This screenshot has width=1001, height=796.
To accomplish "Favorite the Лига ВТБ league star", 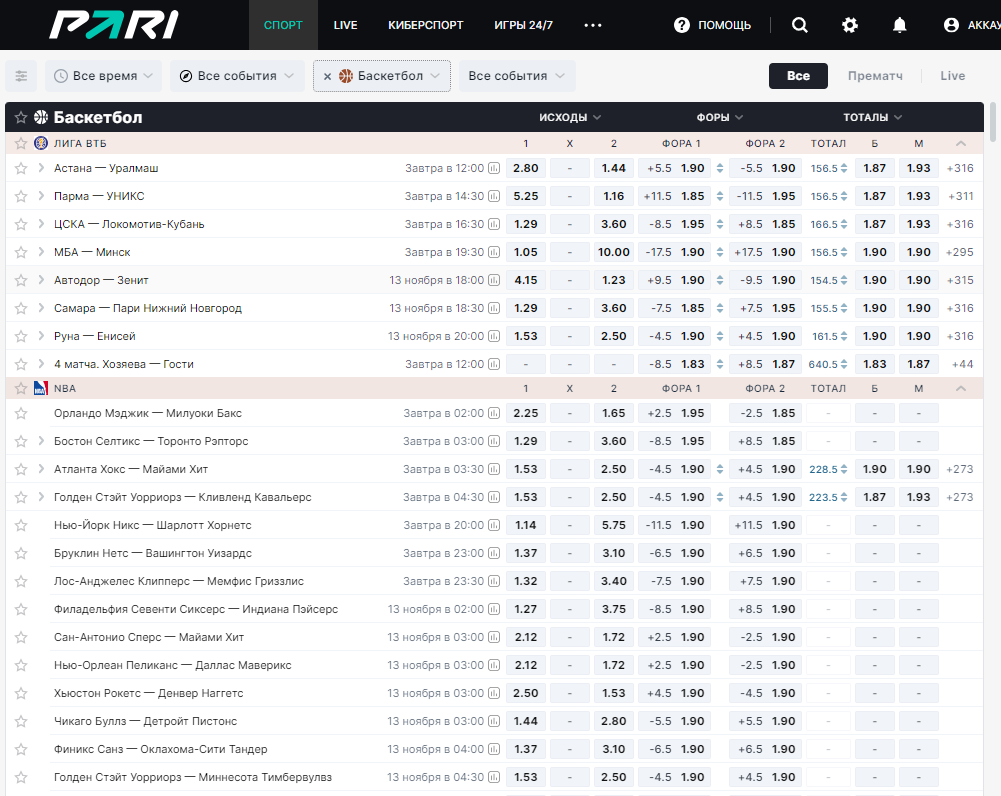I will pos(21,144).
